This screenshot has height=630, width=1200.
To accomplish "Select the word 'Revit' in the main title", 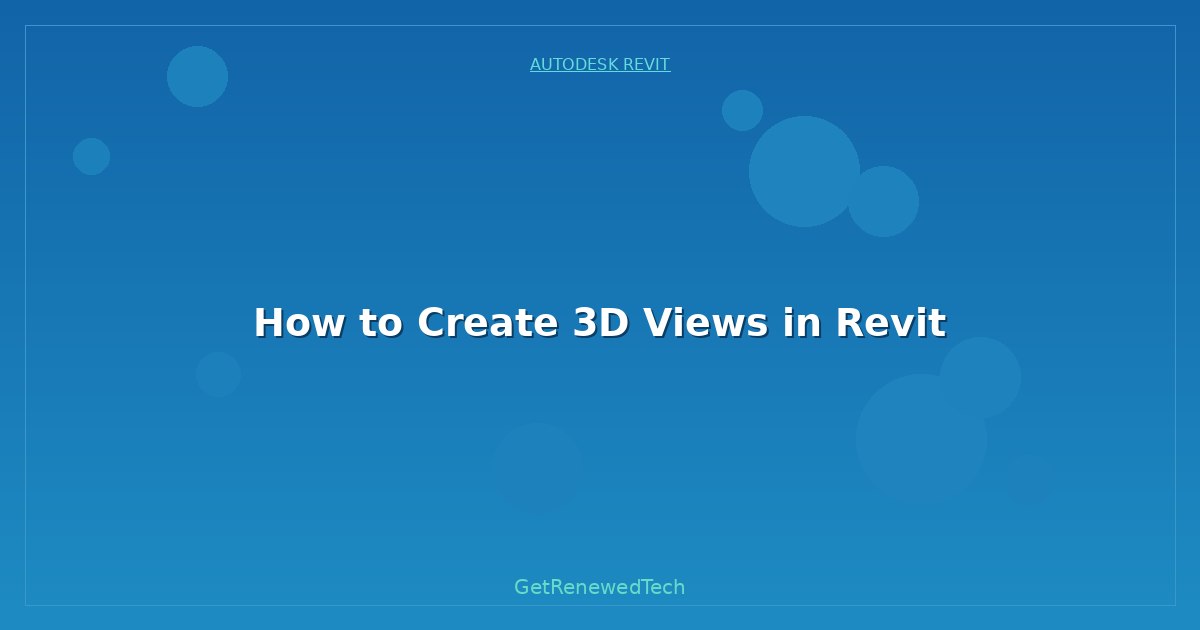I will click(x=890, y=323).
